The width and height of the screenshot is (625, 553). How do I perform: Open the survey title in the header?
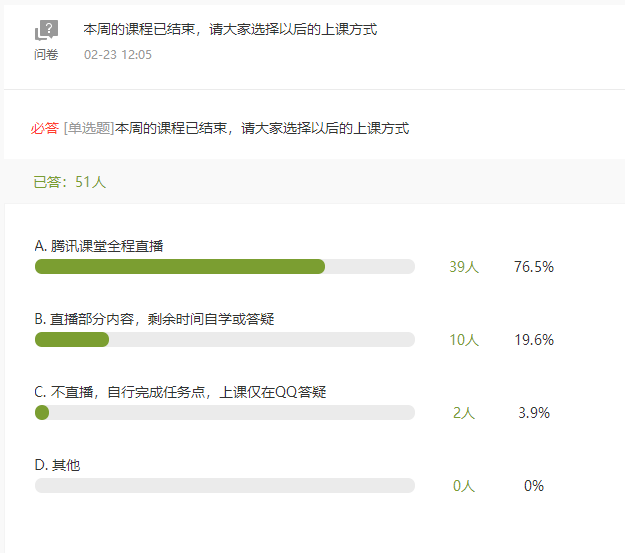coord(230,30)
